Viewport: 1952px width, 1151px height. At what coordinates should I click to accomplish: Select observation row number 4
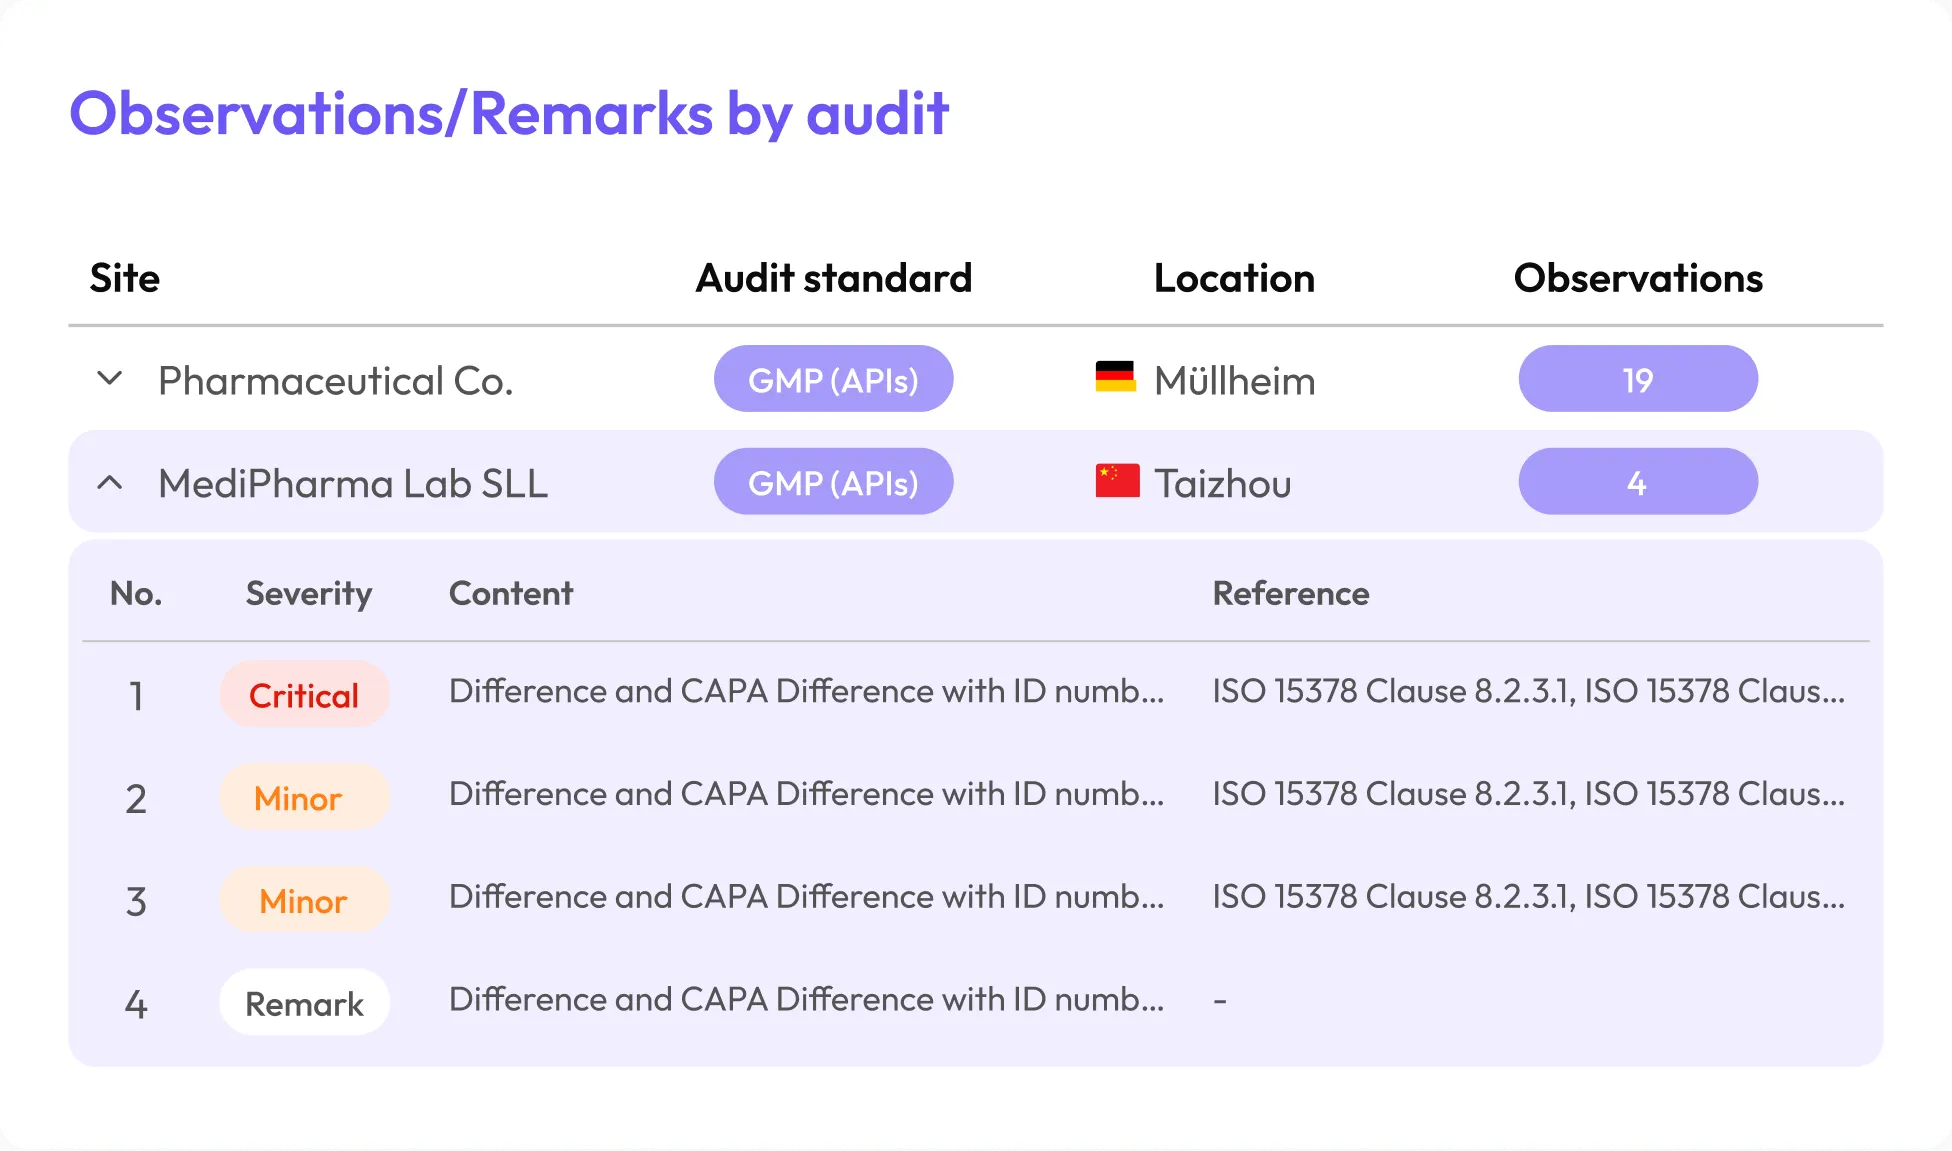point(136,1003)
